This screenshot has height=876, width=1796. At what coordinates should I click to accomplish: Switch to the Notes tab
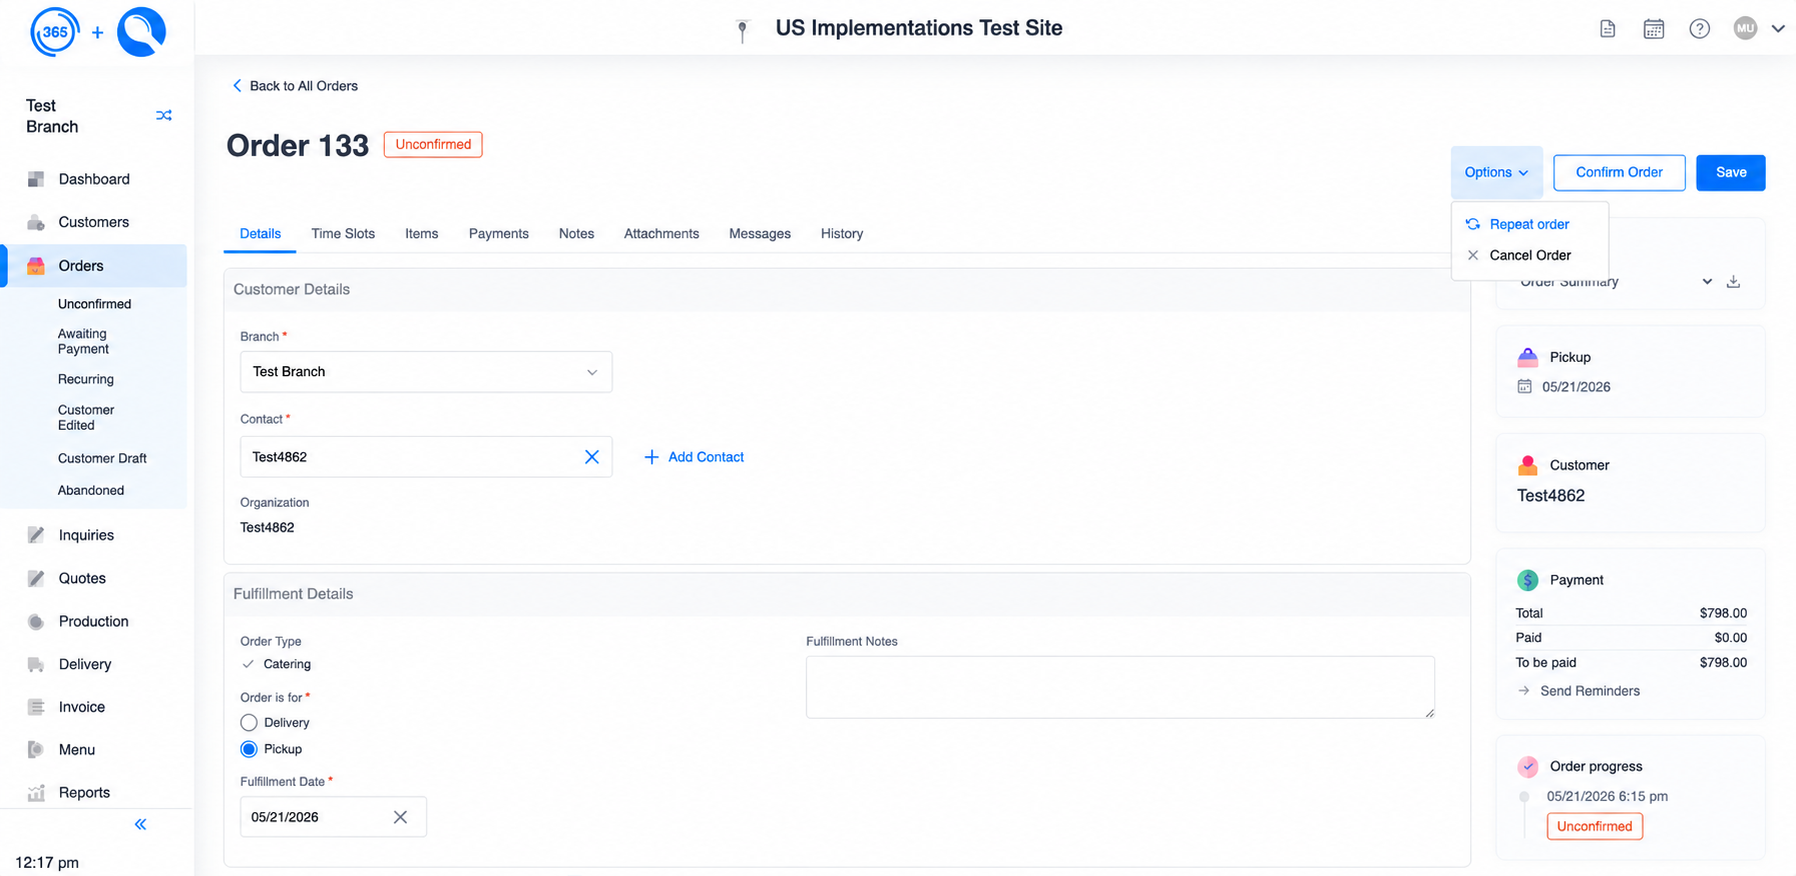pos(576,234)
